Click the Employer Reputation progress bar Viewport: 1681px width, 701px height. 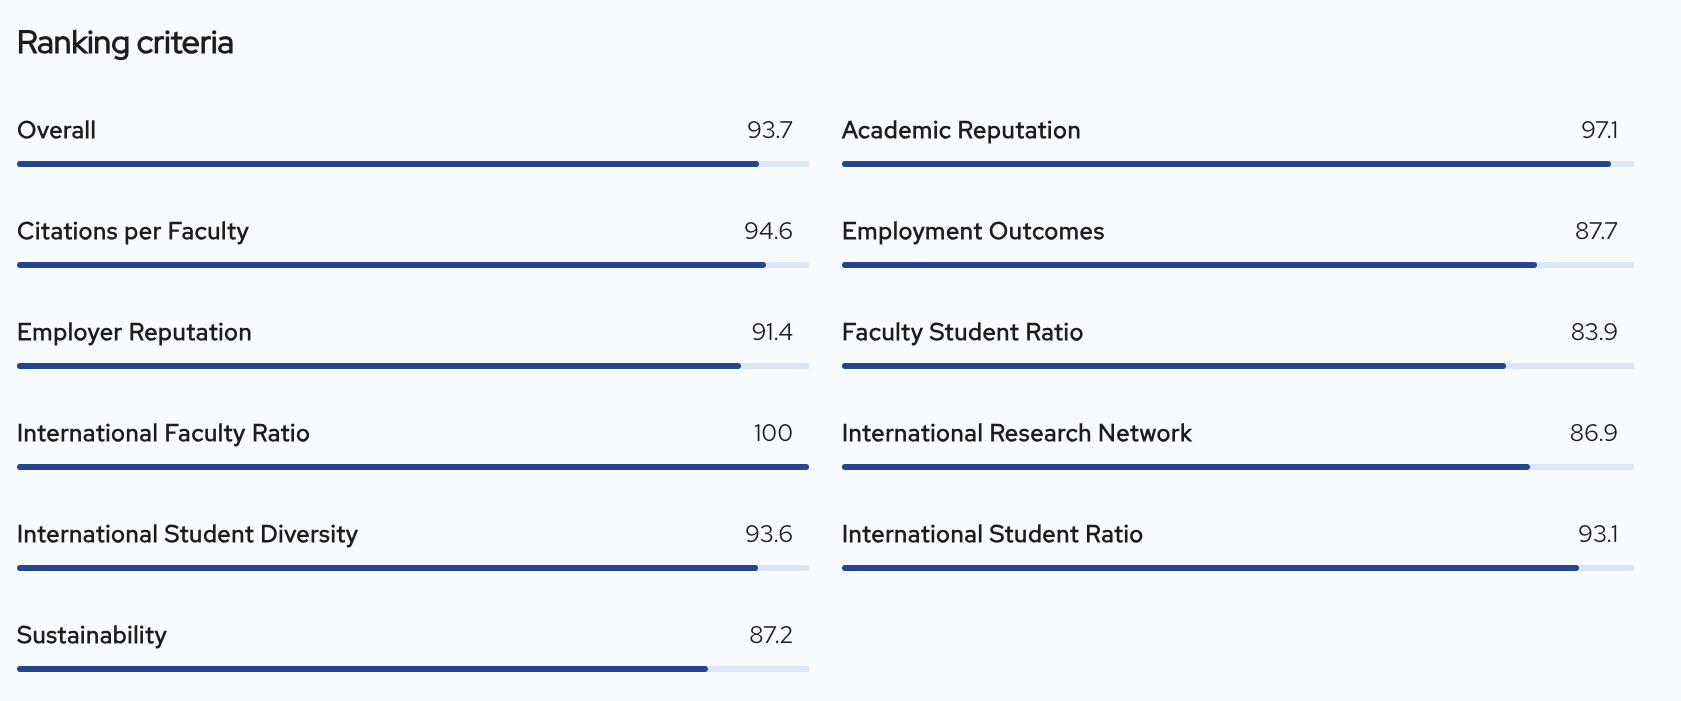point(413,366)
